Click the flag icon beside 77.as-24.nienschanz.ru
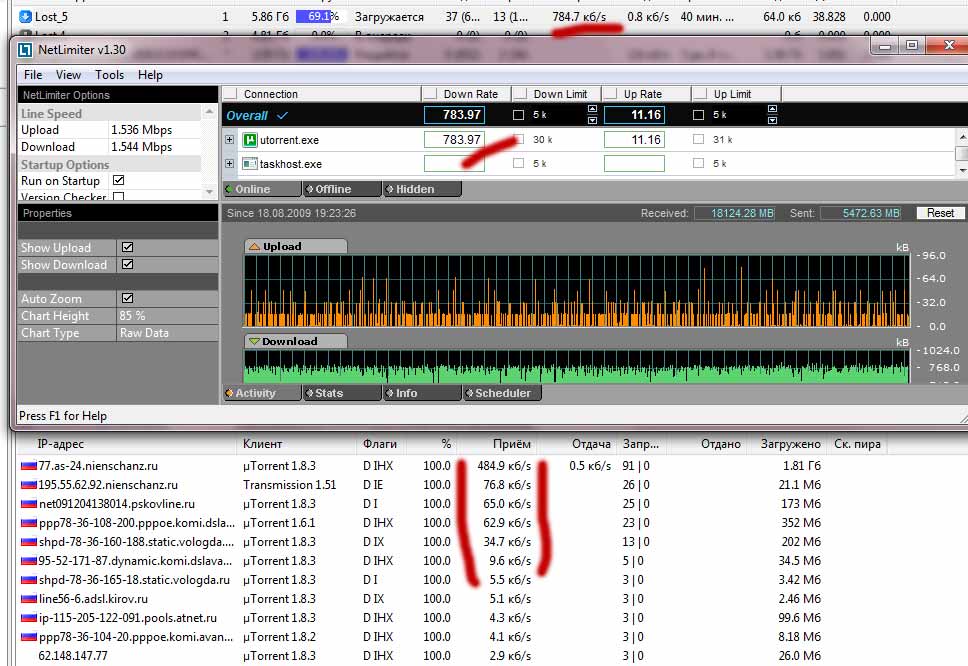968x666 pixels. 27,466
